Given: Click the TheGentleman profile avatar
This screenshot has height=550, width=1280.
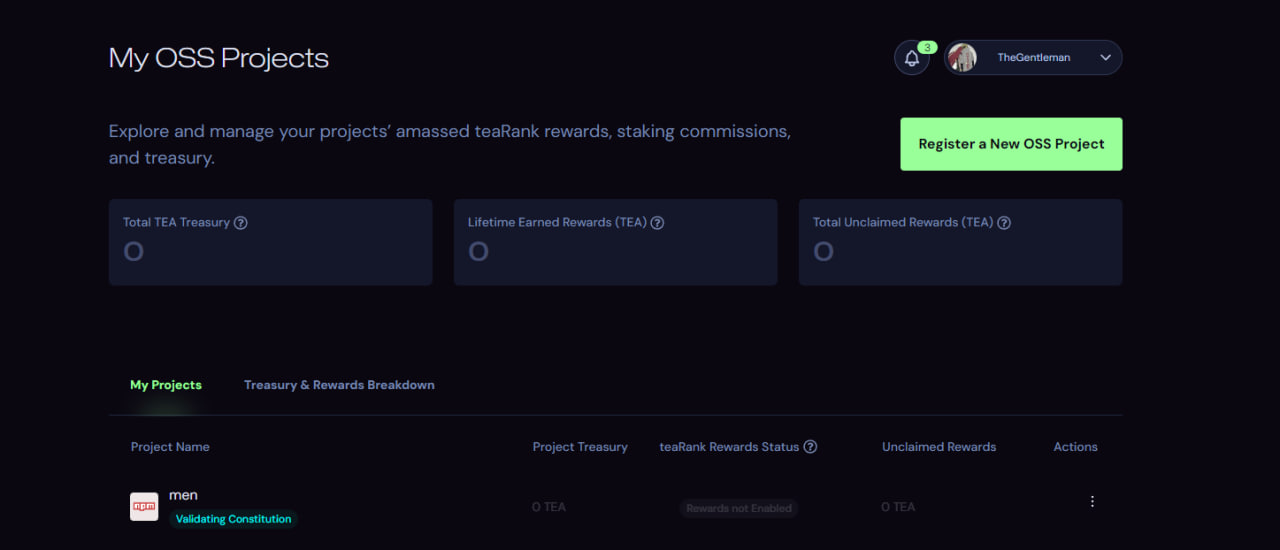Looking at the screenshot, I should (x=962, y=58).
